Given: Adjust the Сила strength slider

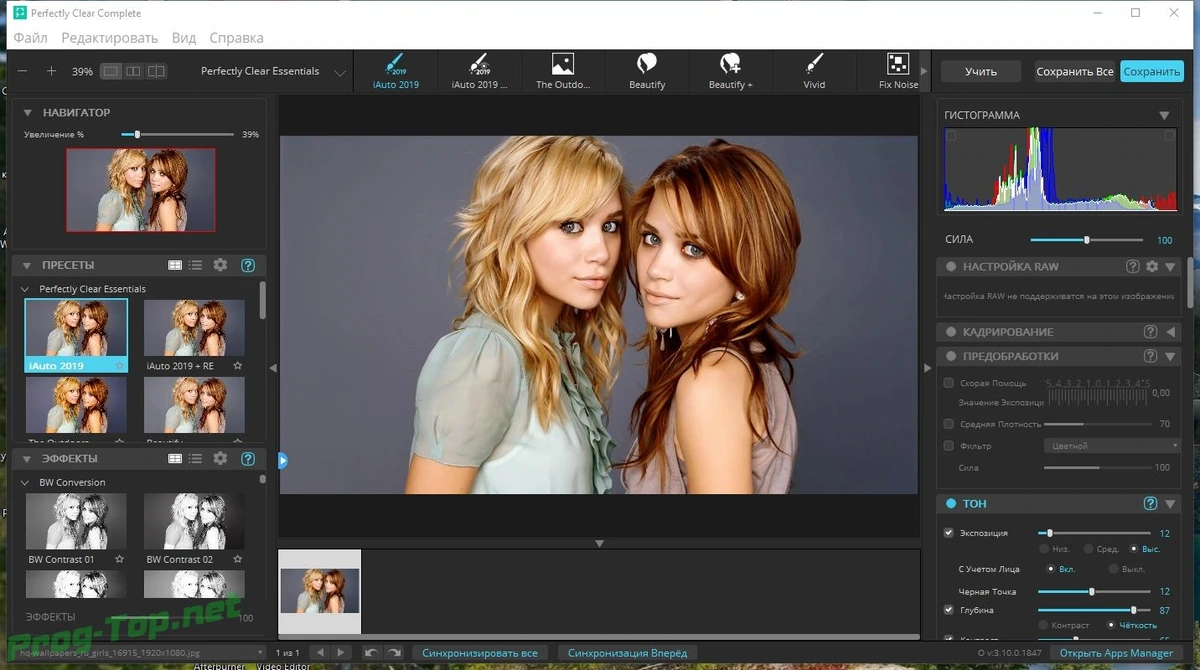Looking at the screenshot, I should [x=1087, y=240].
